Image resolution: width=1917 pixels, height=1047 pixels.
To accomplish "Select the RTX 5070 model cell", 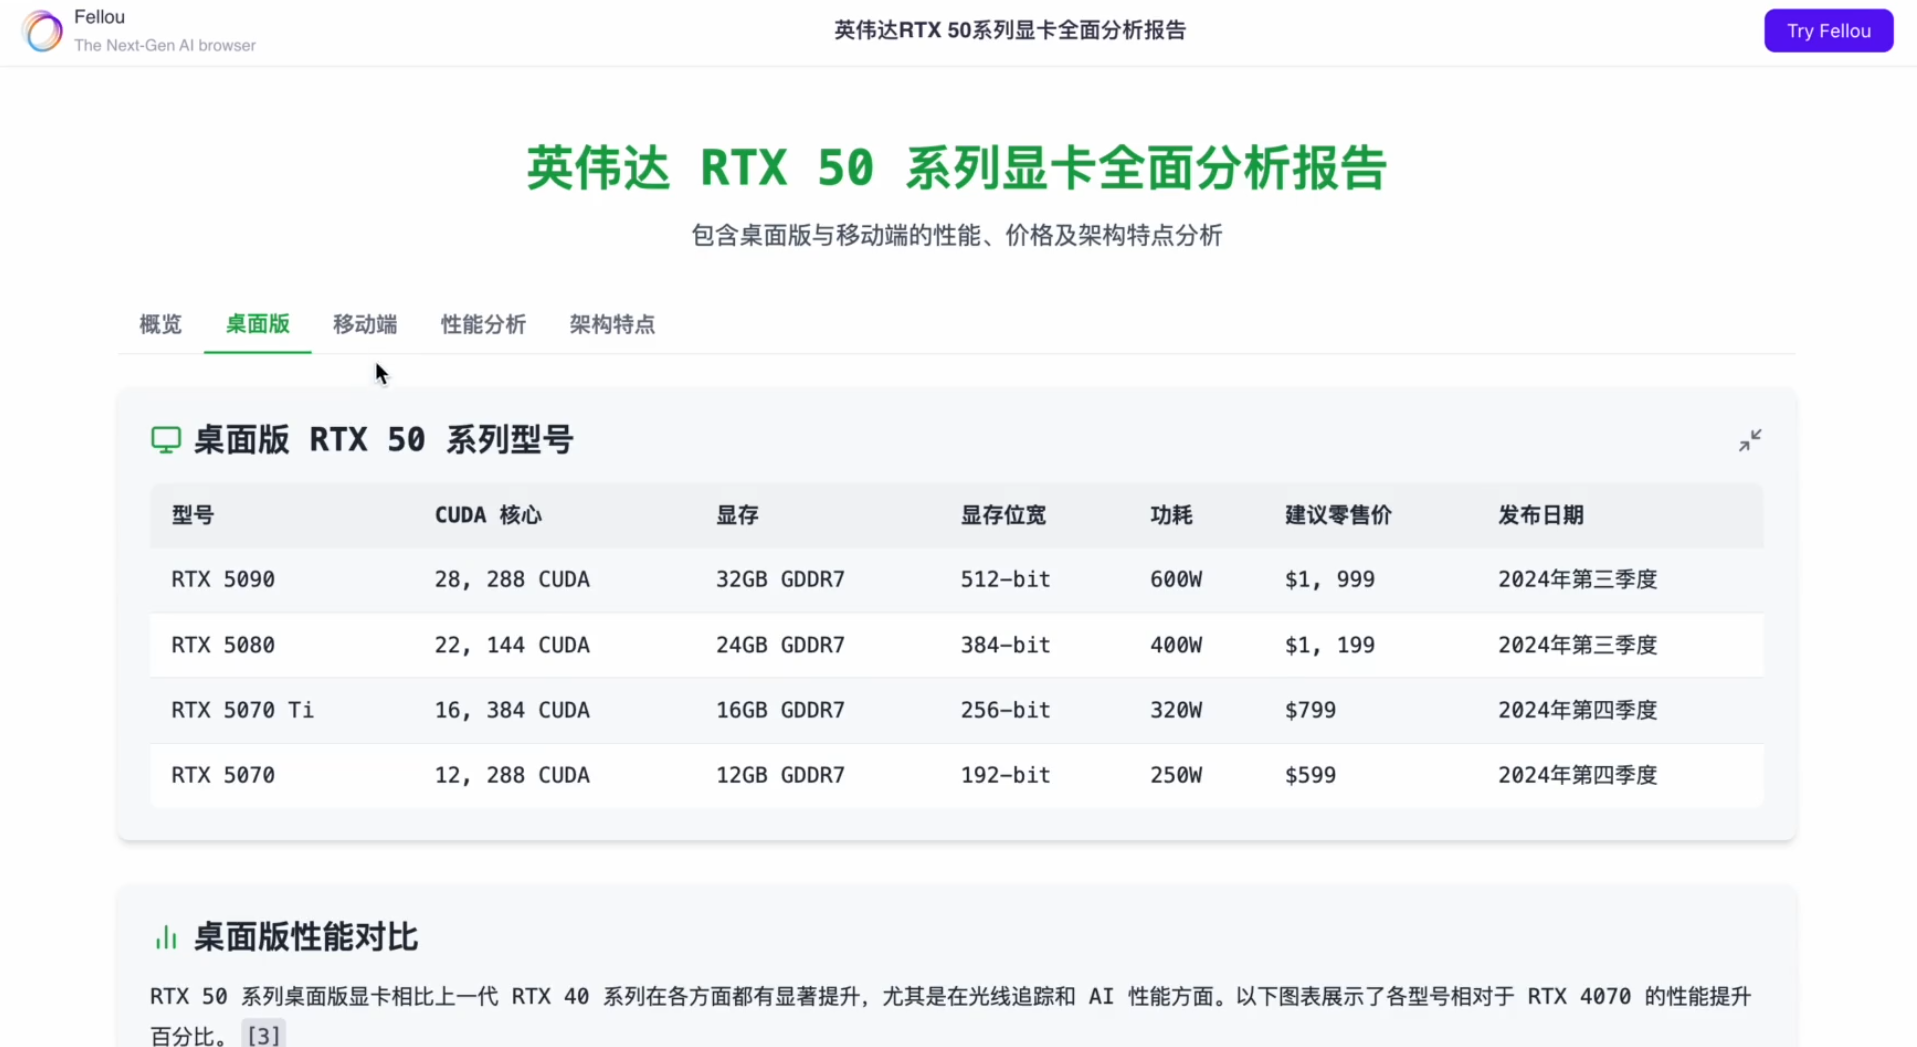I will point(223,775).
